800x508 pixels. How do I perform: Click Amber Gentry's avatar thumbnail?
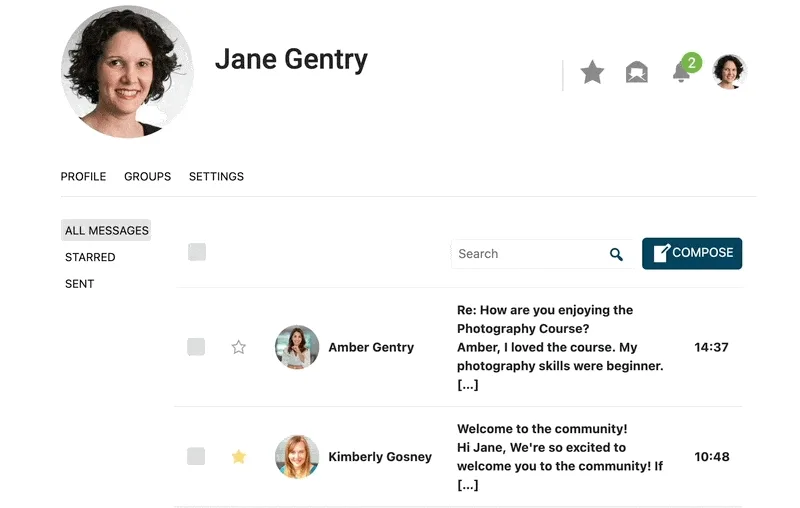coord(297,347)
